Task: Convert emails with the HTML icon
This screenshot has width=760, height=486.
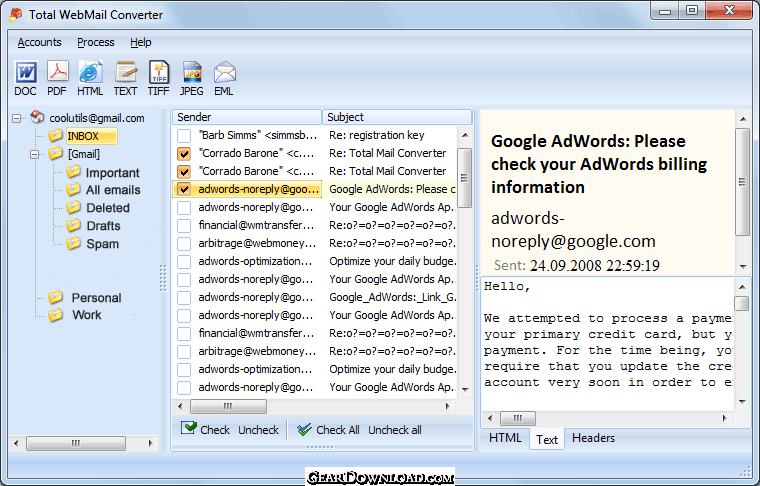Action: (91, 73)
